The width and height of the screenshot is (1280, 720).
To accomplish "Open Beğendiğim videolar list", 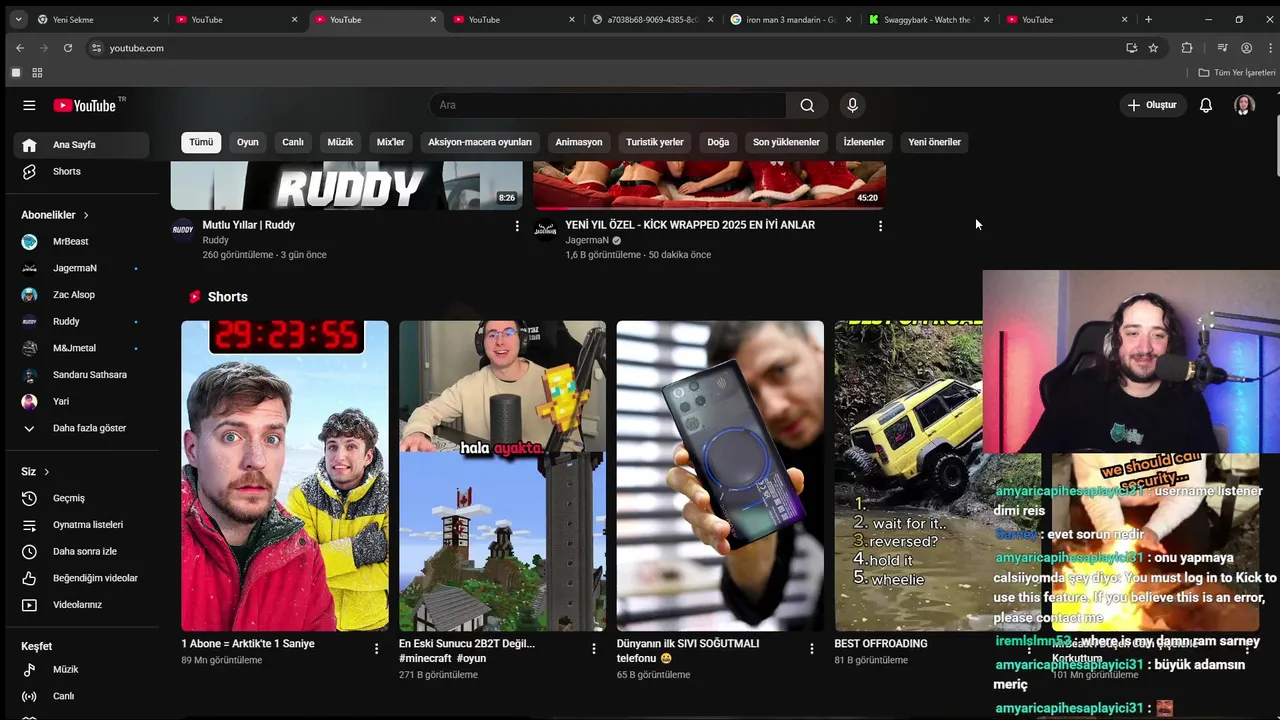I will (81, 578).
